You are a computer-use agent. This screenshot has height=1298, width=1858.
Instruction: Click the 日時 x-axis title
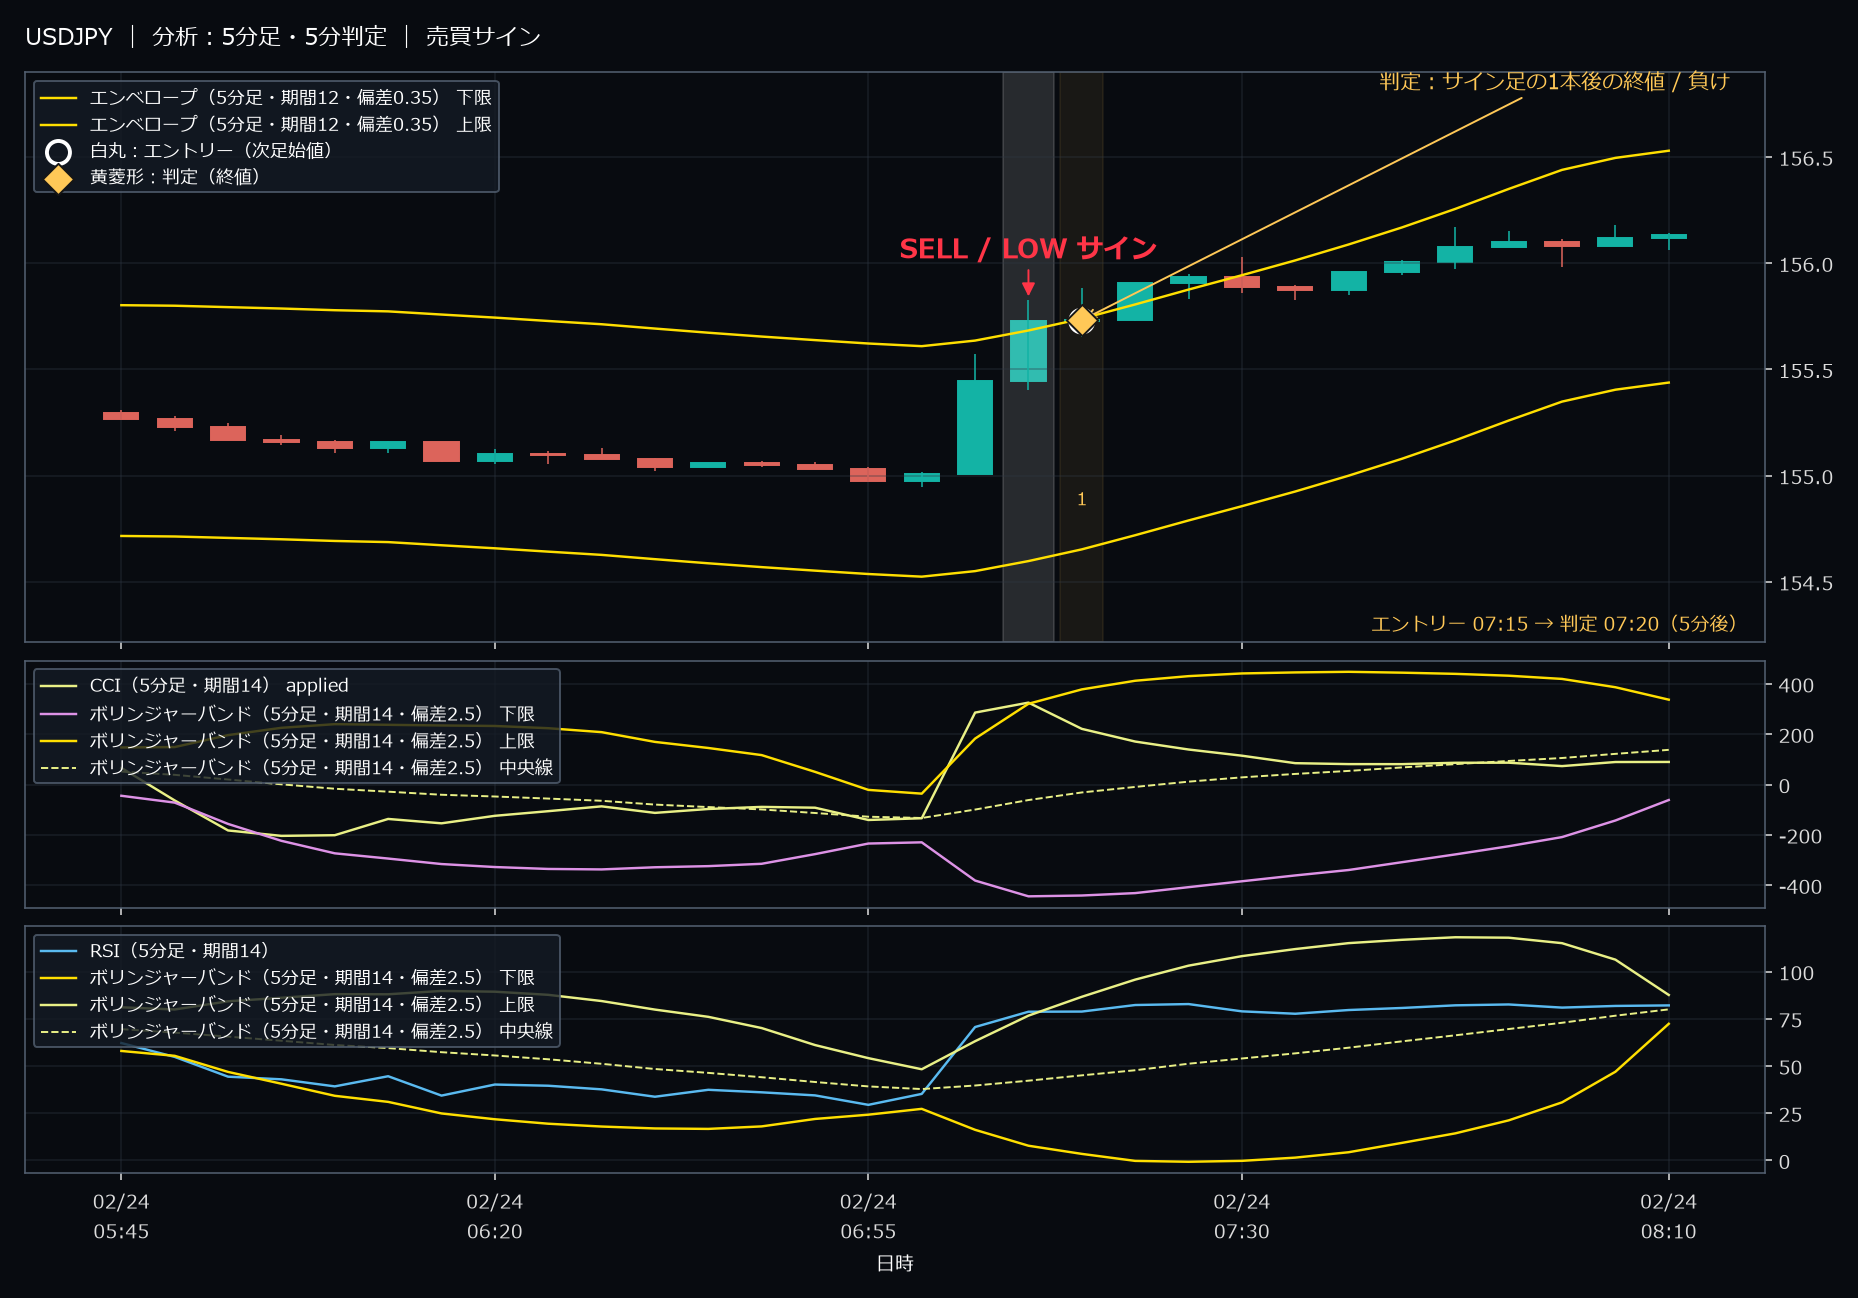[x=895, y=1263]
